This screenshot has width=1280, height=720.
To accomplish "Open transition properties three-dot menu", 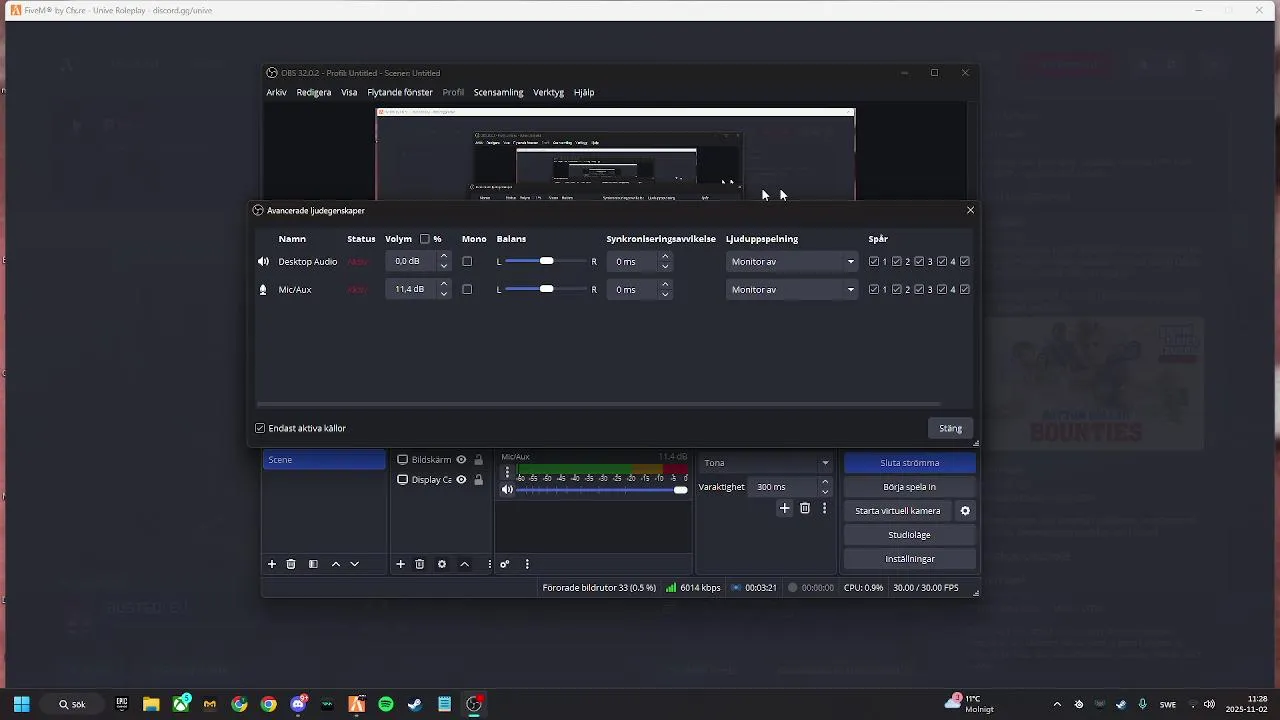I will click(824, 509).
